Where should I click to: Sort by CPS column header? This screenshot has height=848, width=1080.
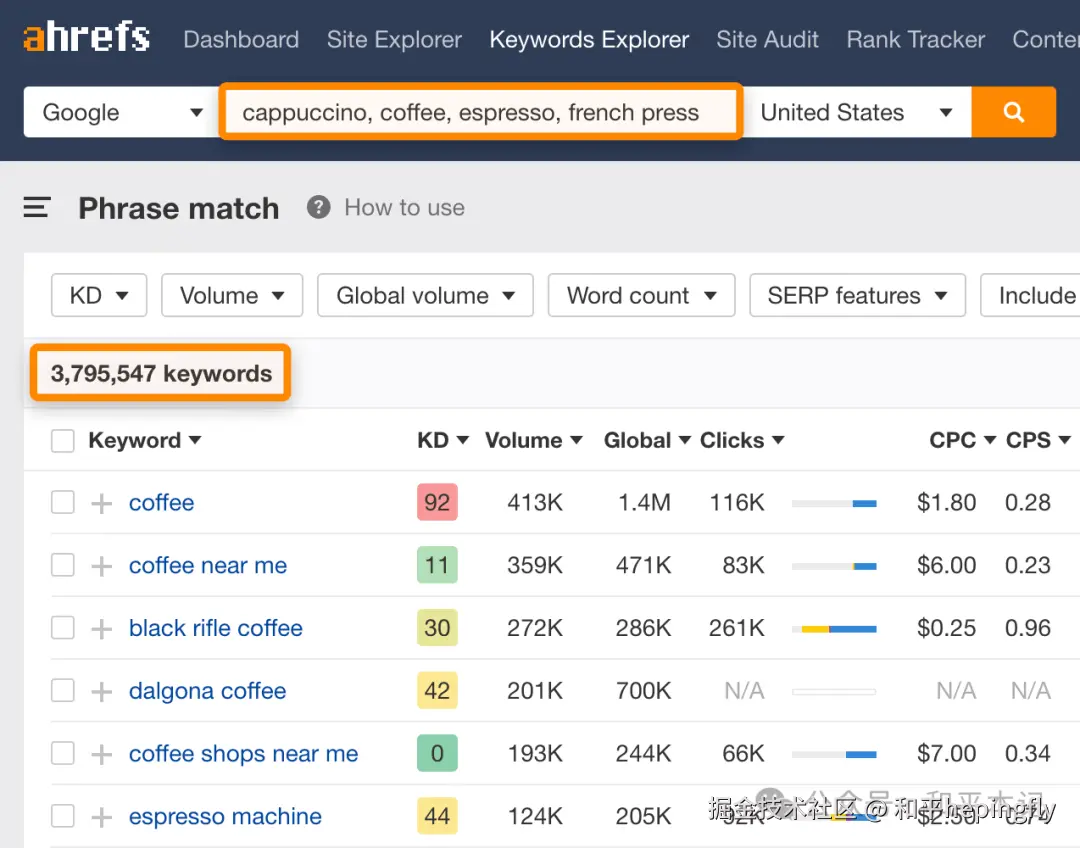point(1038,440)
